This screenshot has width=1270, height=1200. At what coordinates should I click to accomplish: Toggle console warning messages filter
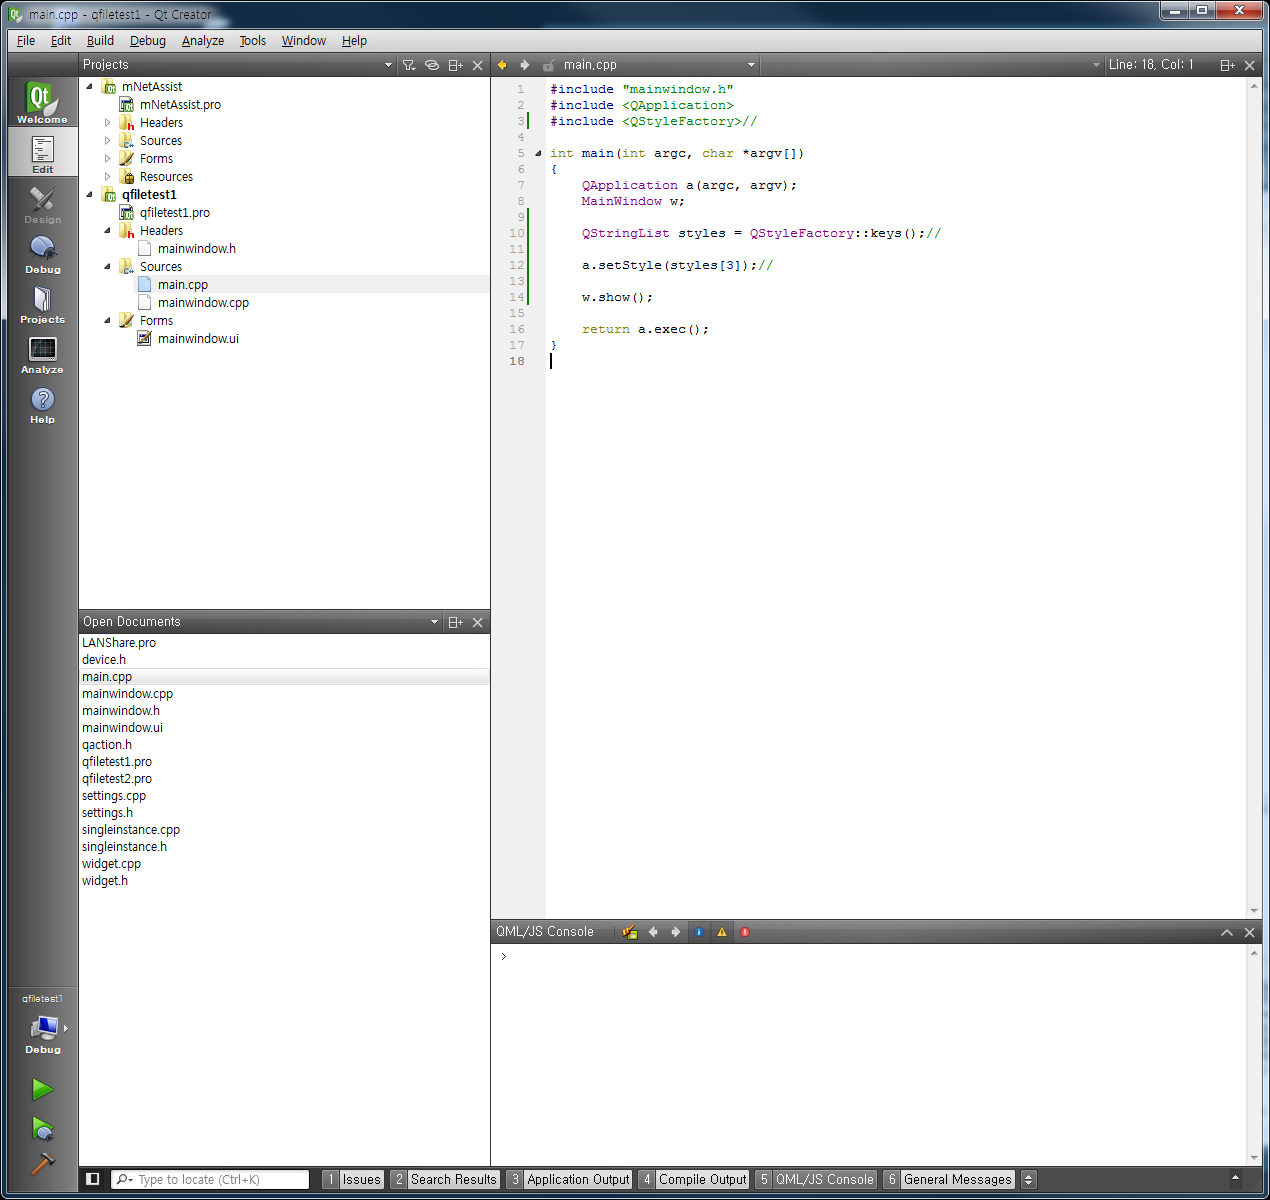tap(722, 932)
